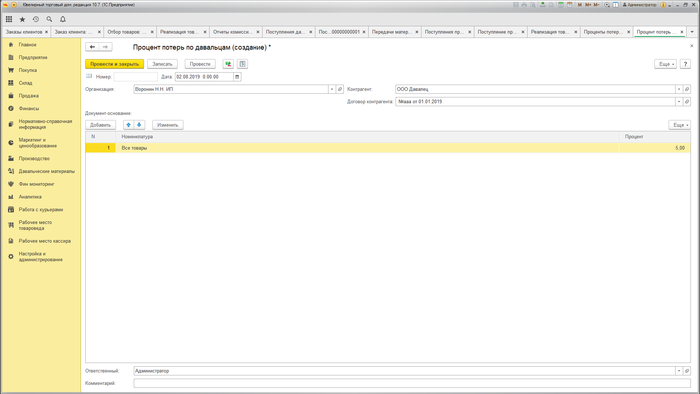Click the blue move row down arrow

pyautogui.click(x=139, y=125)
